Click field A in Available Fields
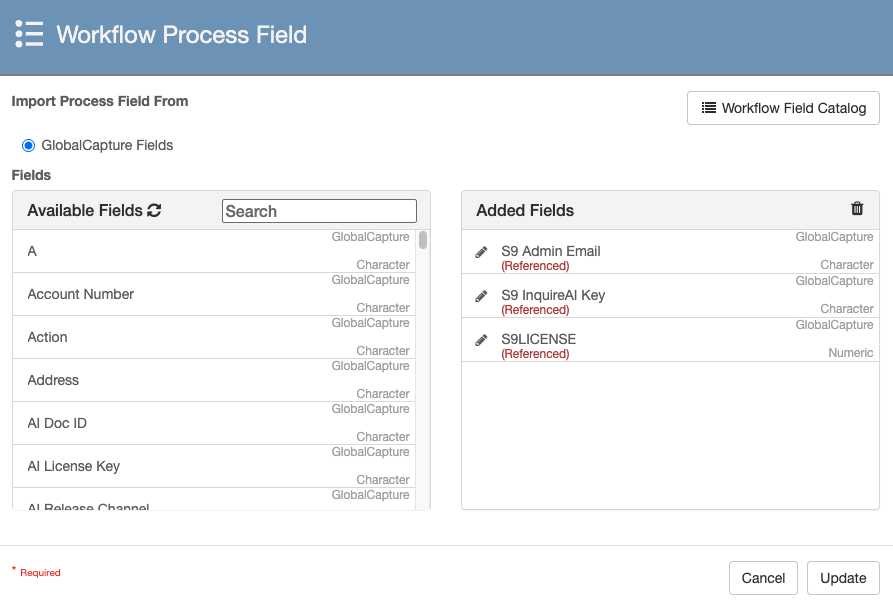 tap(32, 251)
